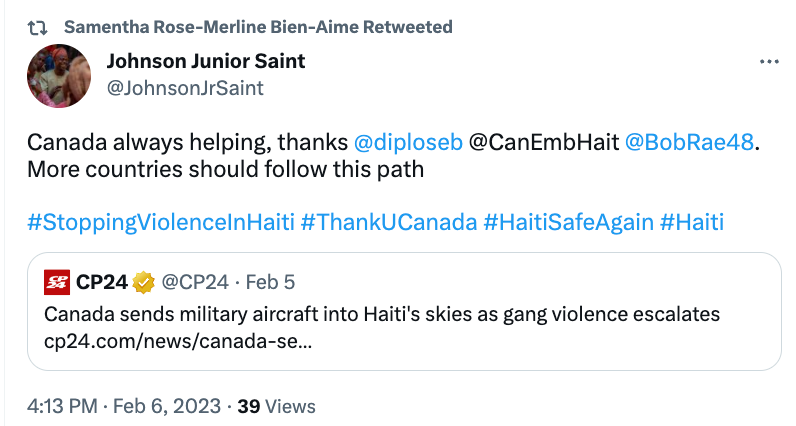The height and width of the screenshot is (426, 796).
Task: Click Samentha Rose-Merline Bien-Aime Retweeted label
Action: (257, 27)
